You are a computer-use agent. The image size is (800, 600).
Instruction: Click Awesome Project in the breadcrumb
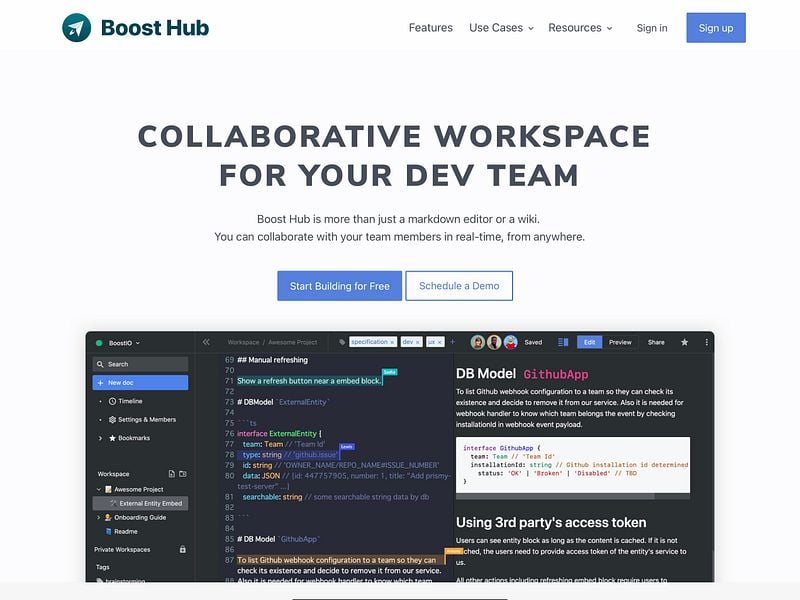point(293,342)
